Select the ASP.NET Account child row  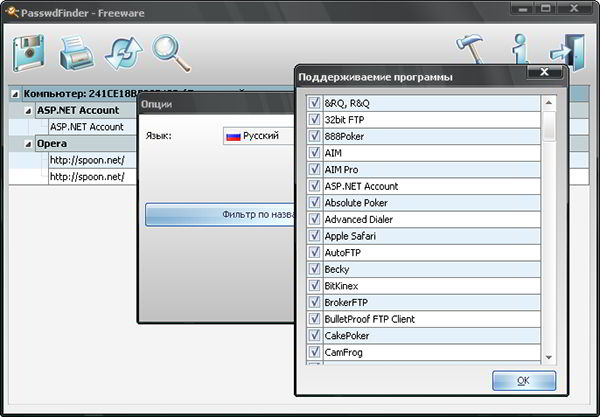point(87,127)
